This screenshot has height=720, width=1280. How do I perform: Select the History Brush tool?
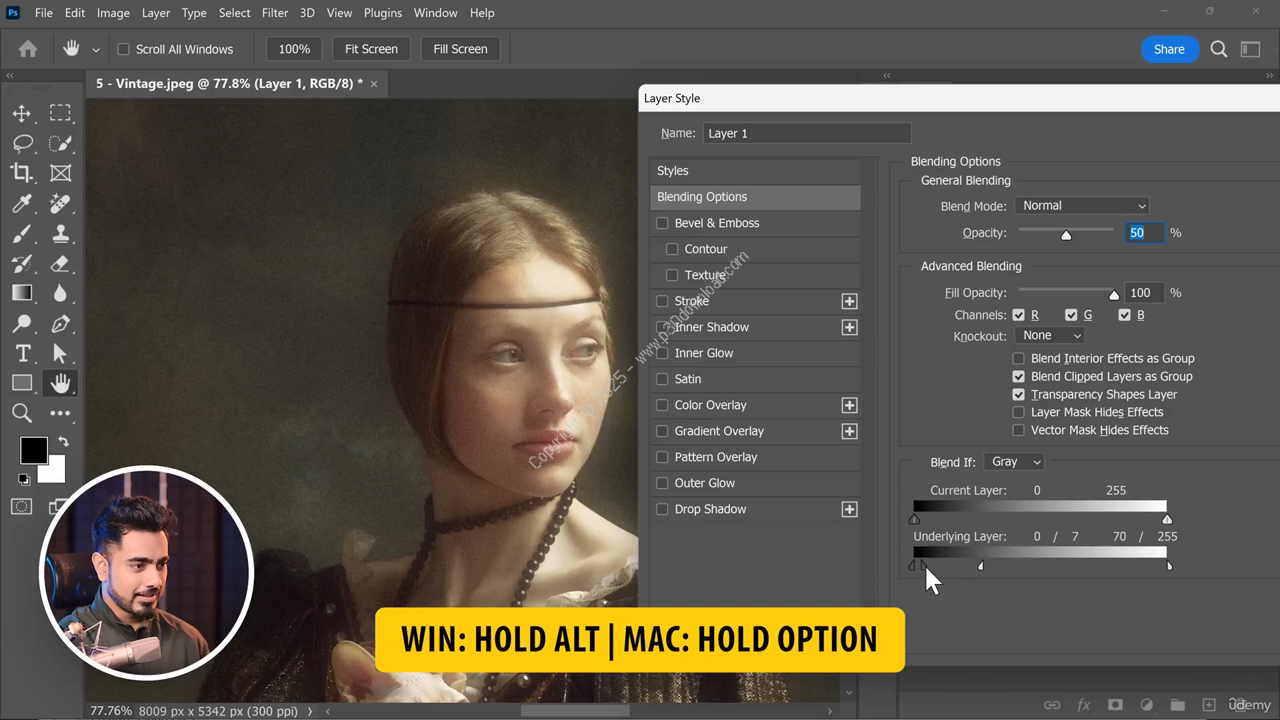(22, 263)
